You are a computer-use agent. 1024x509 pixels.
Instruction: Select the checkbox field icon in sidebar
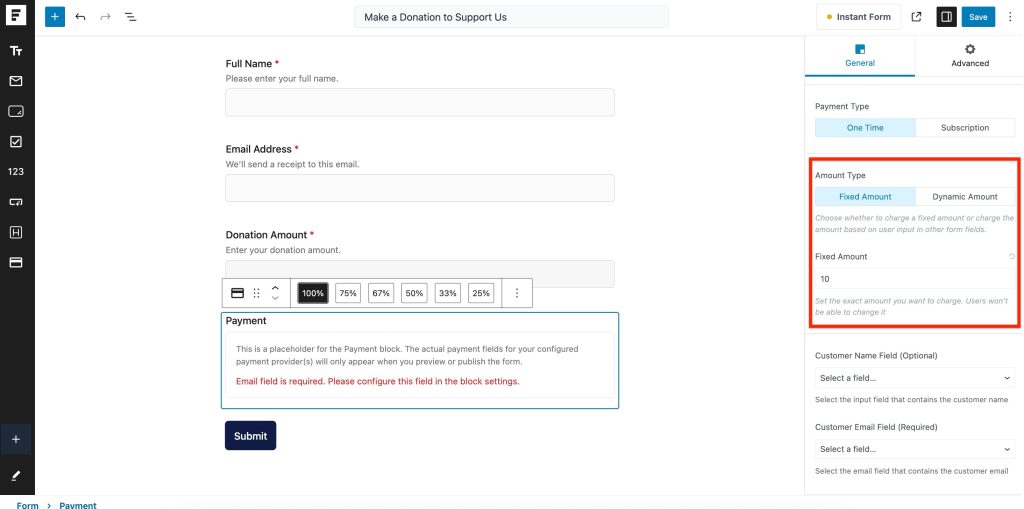16,142
